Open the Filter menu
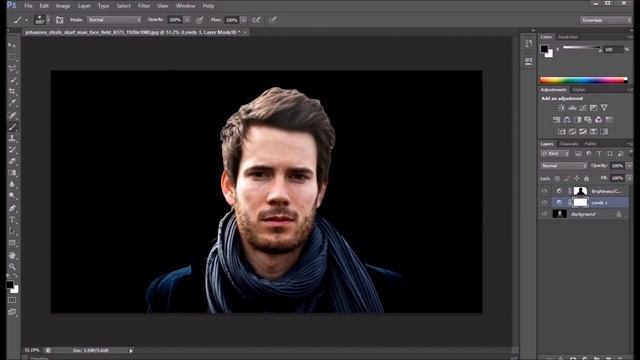Image resolution: width=640 pixels, height=360 pixels. (x=144, y=6)
